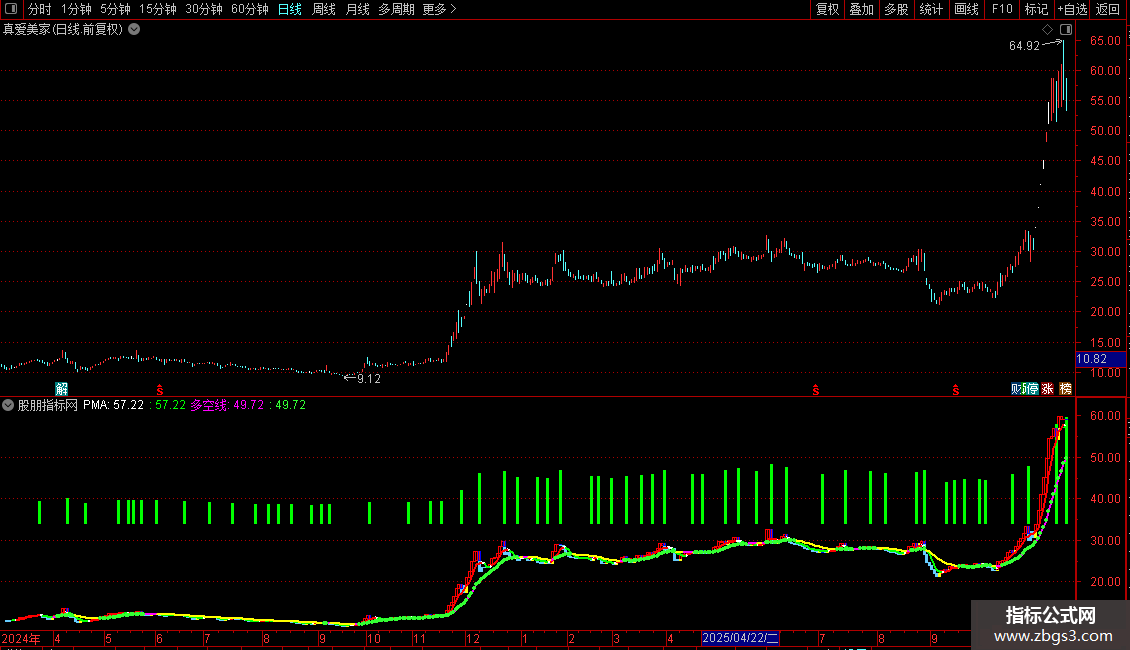Image resolution: width=1130 pixels, height=650 pixels.
Task: Select the 5分钟 period
Action: click(115, 9)
